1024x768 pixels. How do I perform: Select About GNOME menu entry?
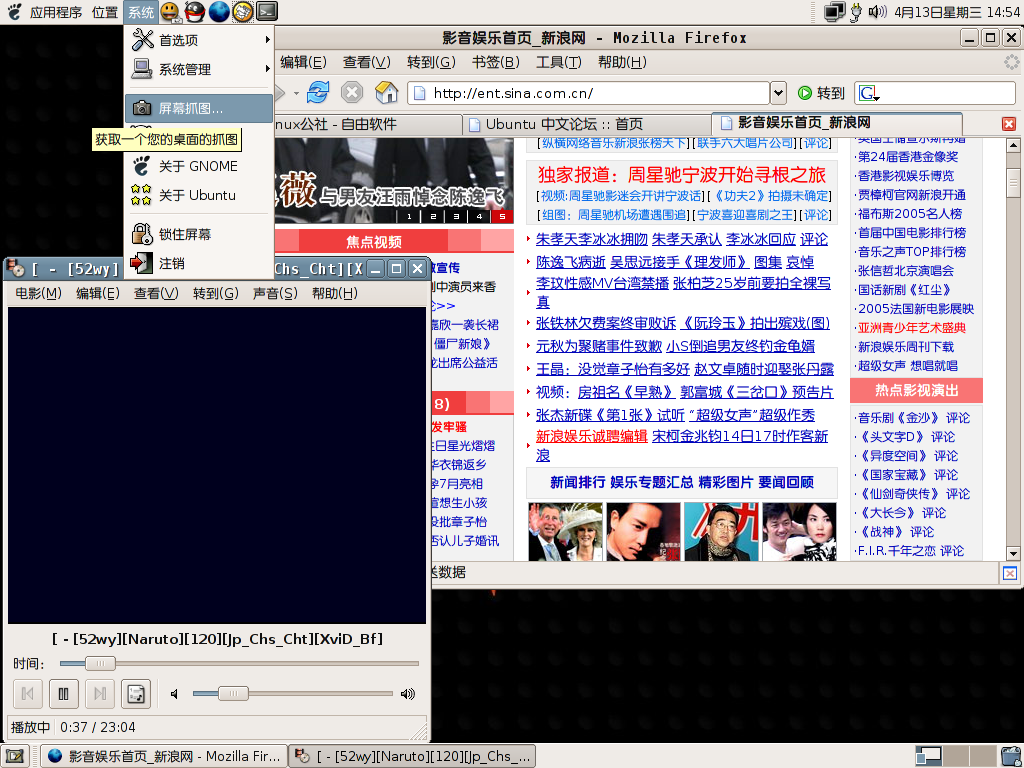click(199, 166)
